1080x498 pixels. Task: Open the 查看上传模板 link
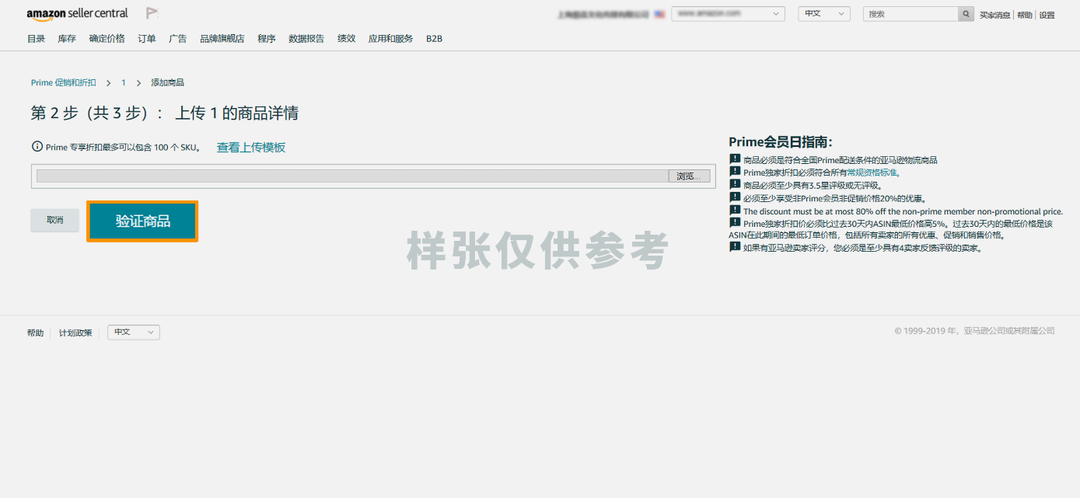click(x=251, y=147)
